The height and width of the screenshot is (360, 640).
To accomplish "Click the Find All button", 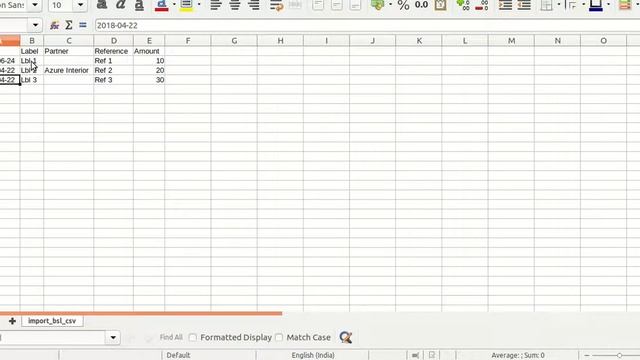I will (171, 337).
